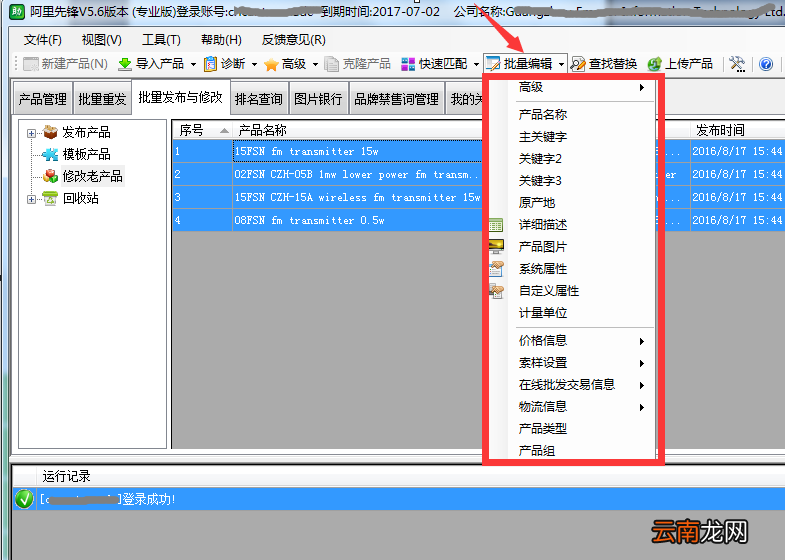
Task: Choose 产品组 from batch edit menu
Action: 537,450
